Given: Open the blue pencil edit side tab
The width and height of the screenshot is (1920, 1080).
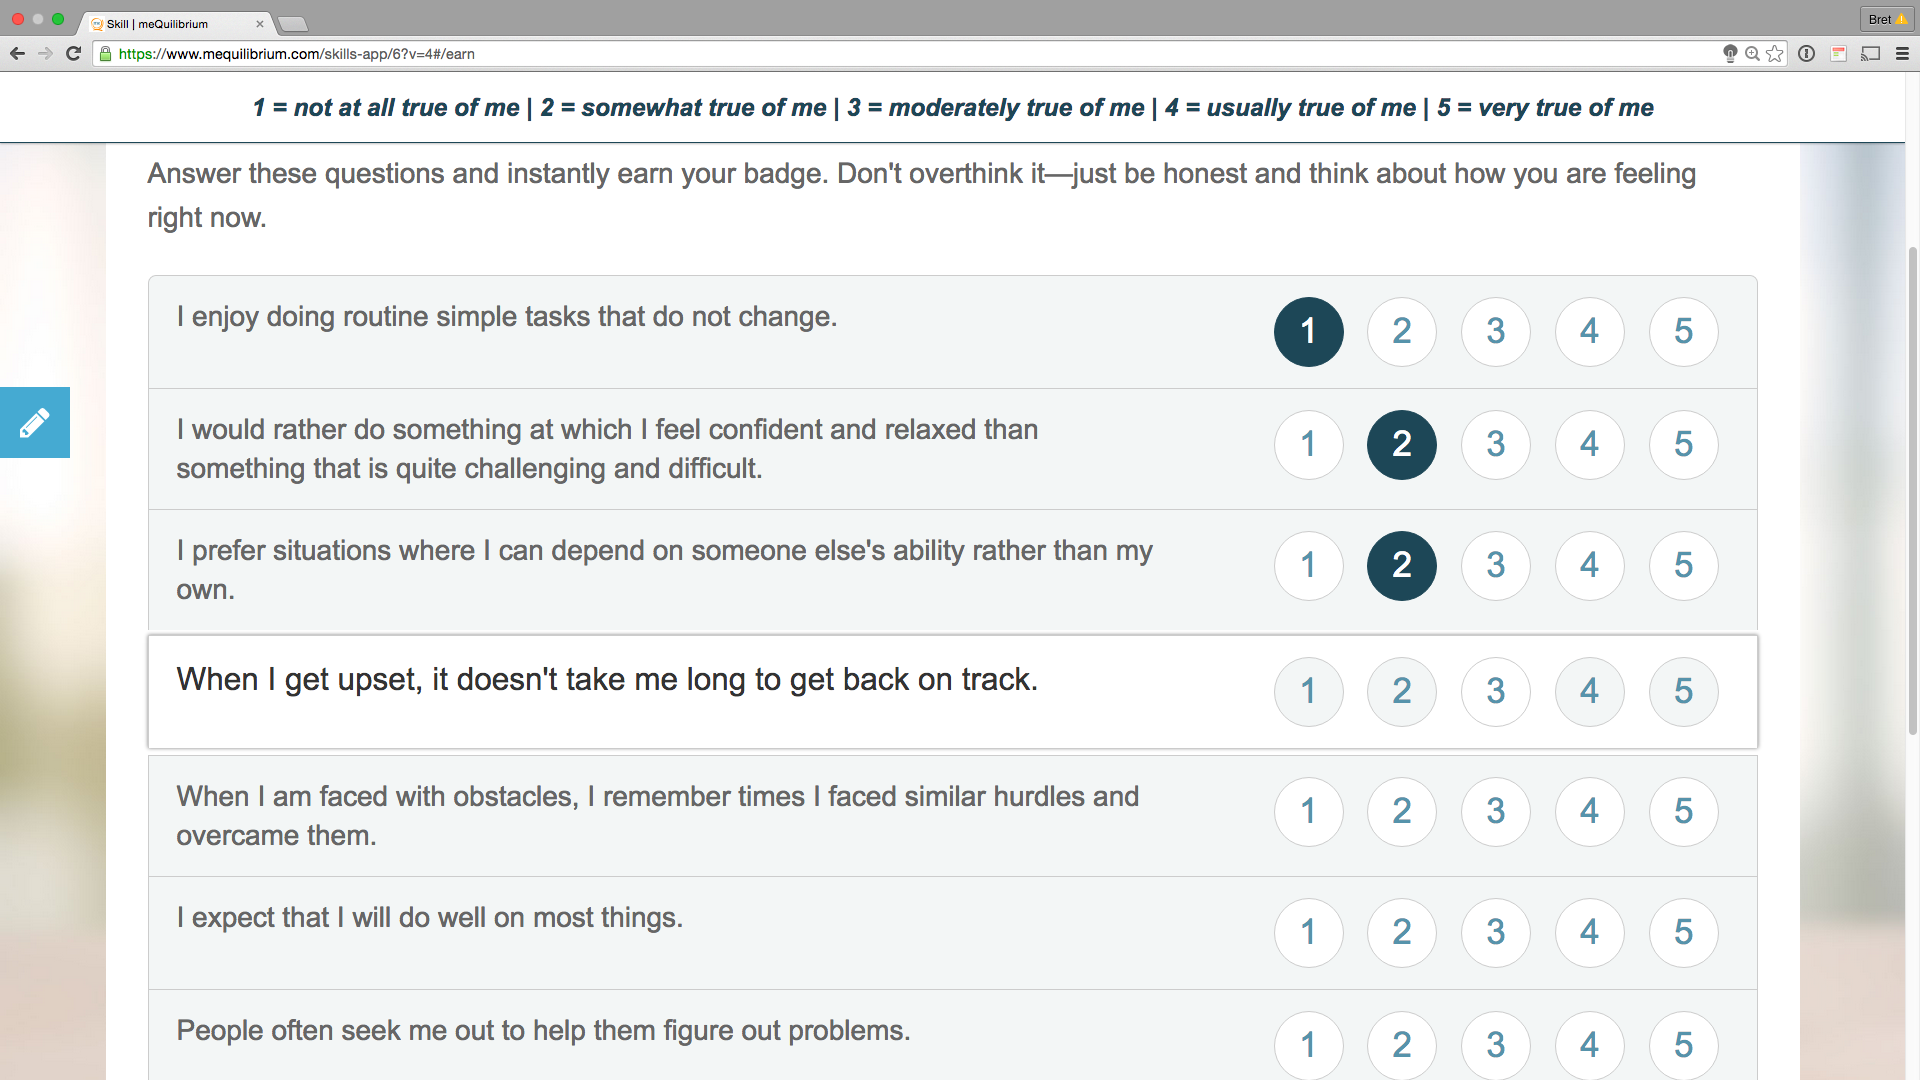Looking at the screenshot, I should (35, 422).
